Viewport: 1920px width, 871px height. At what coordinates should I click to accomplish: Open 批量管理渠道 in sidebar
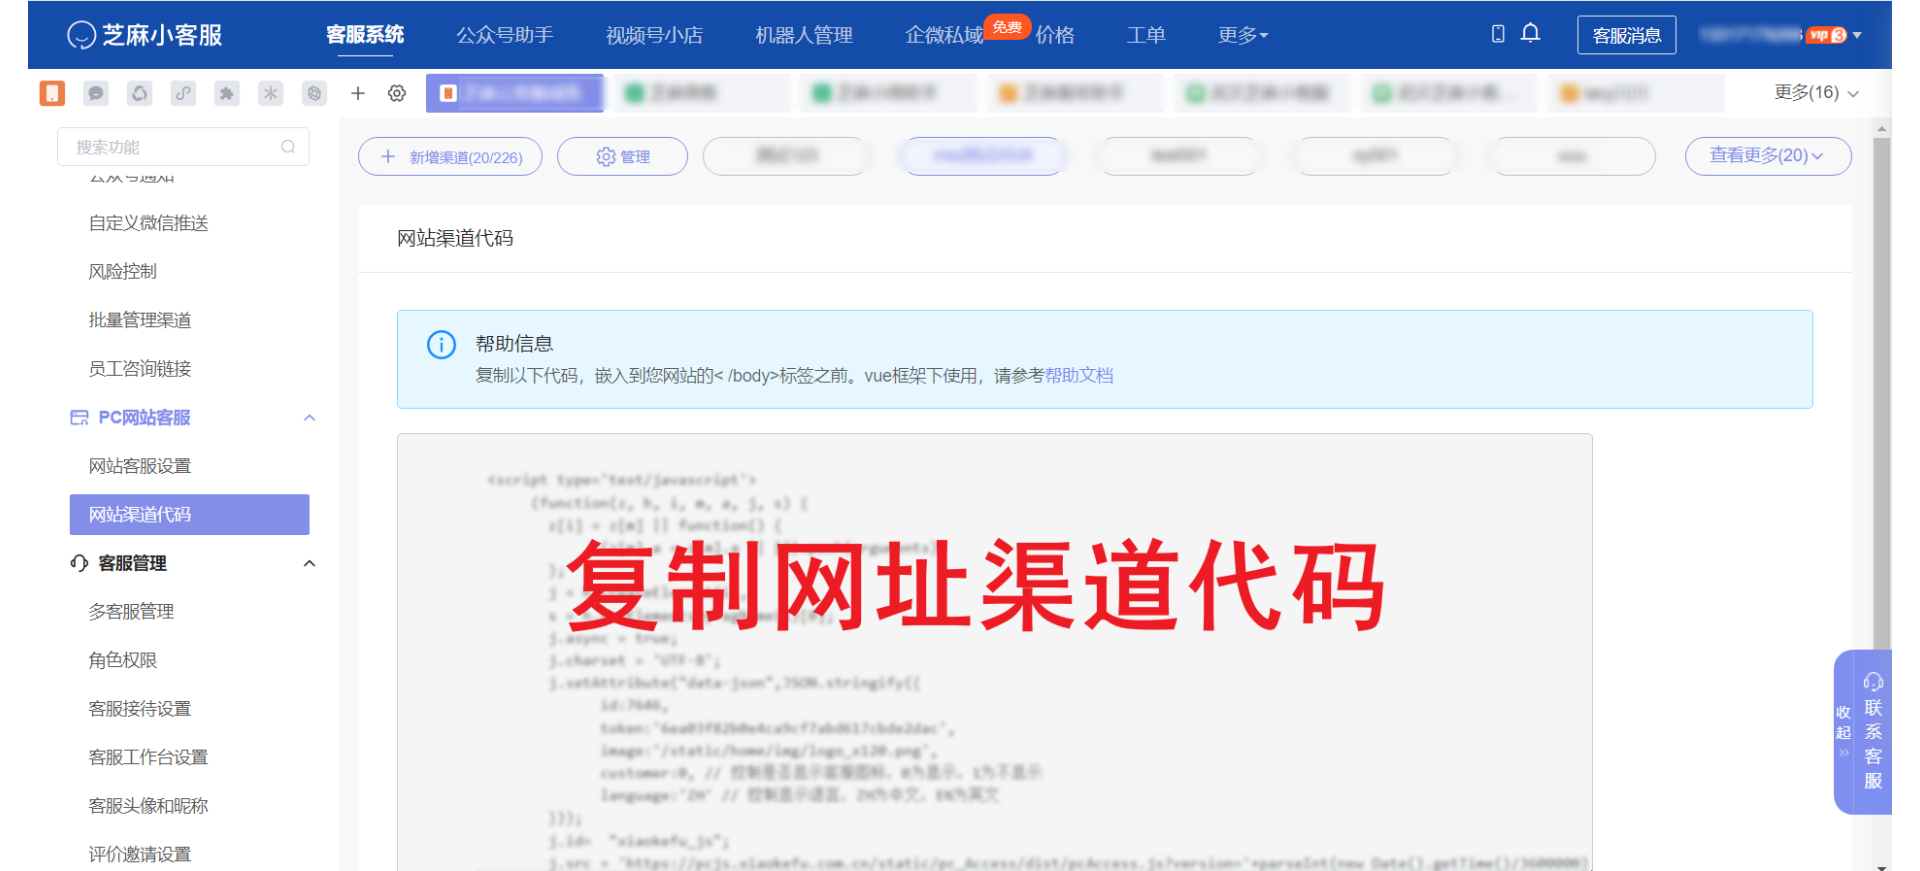point(140,320)
